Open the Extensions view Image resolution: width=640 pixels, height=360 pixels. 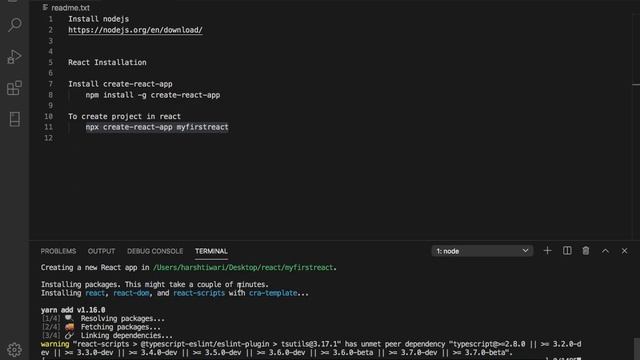pos(15,88)
